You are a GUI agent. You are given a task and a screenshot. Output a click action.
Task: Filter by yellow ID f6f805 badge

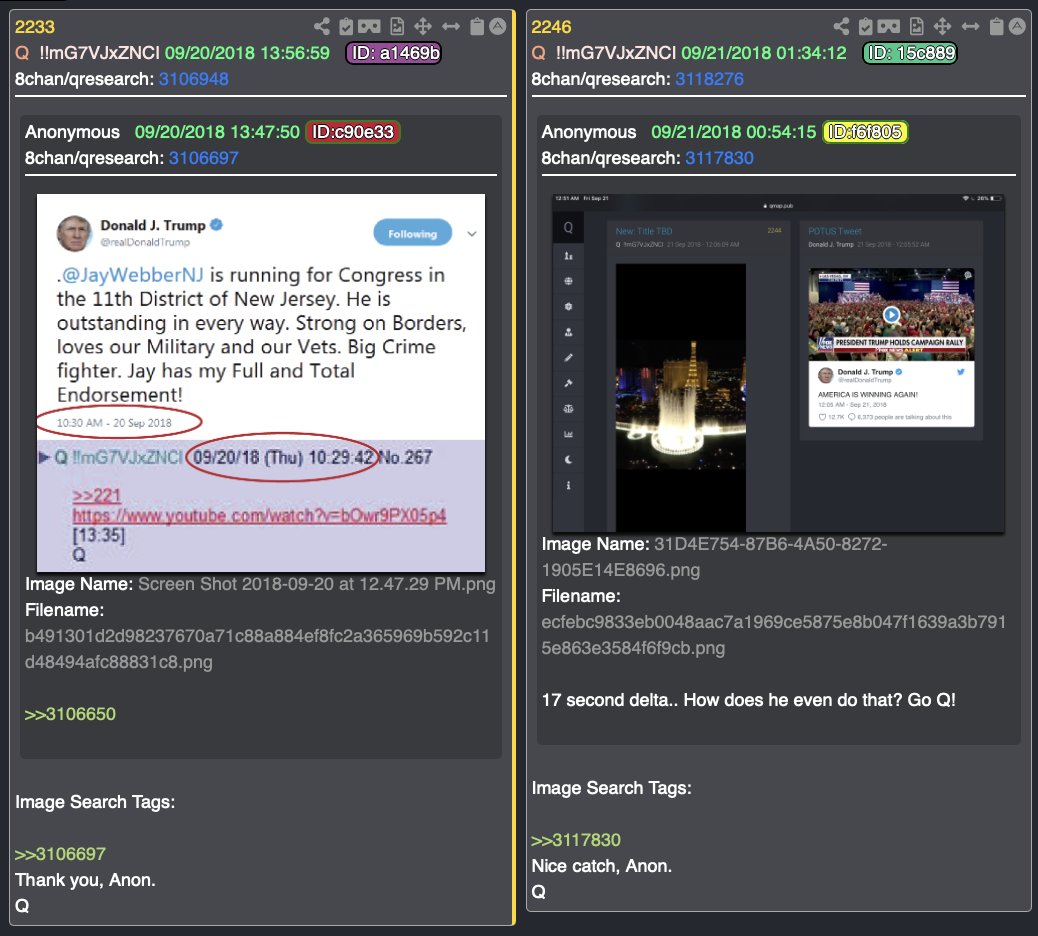coord(865,132)
